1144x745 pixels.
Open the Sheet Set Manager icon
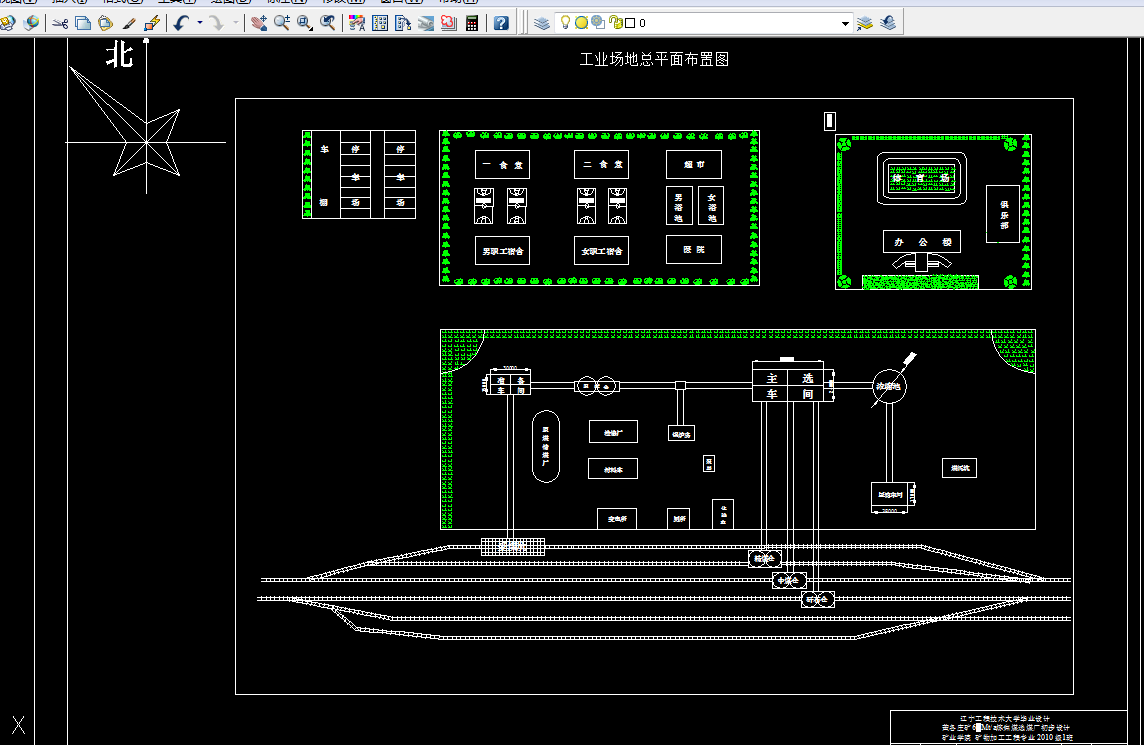426,23
